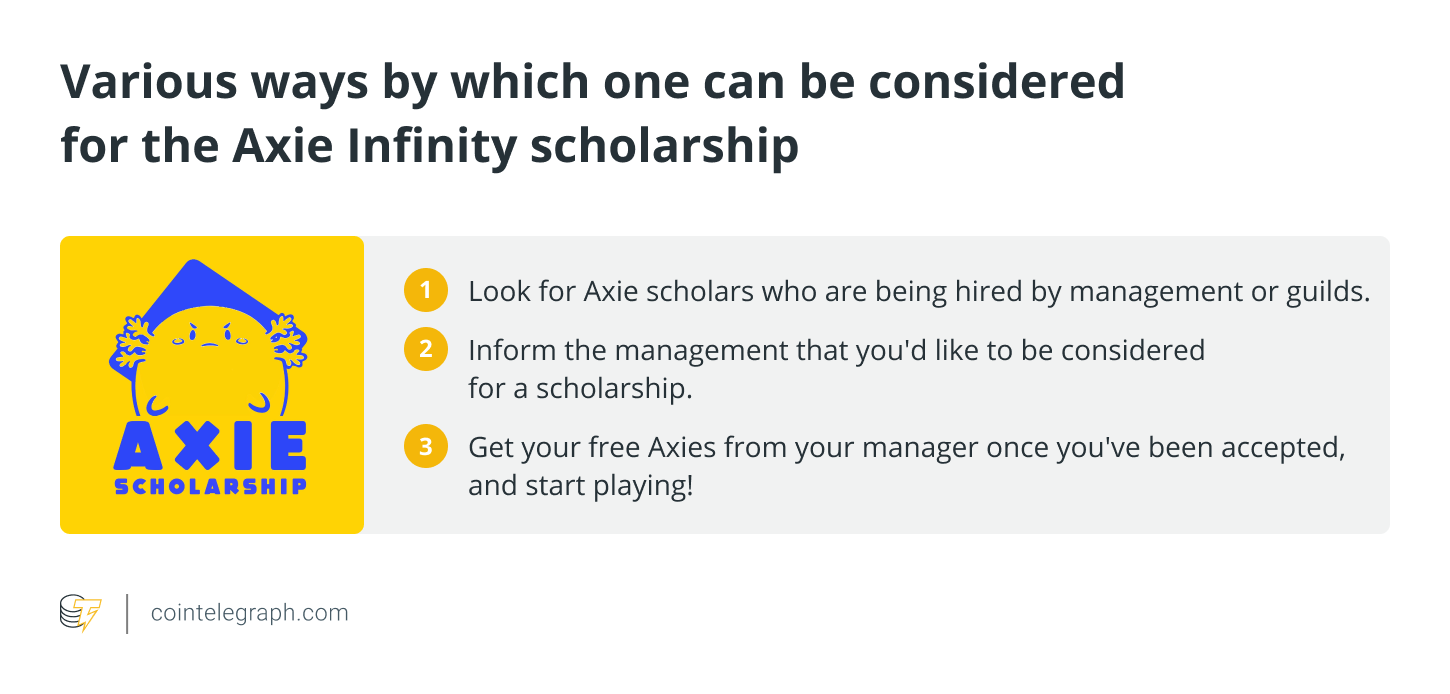Screen dimensions: 1450x694
Task: Click step text about informing the management
Action: [x=836, y=369]
